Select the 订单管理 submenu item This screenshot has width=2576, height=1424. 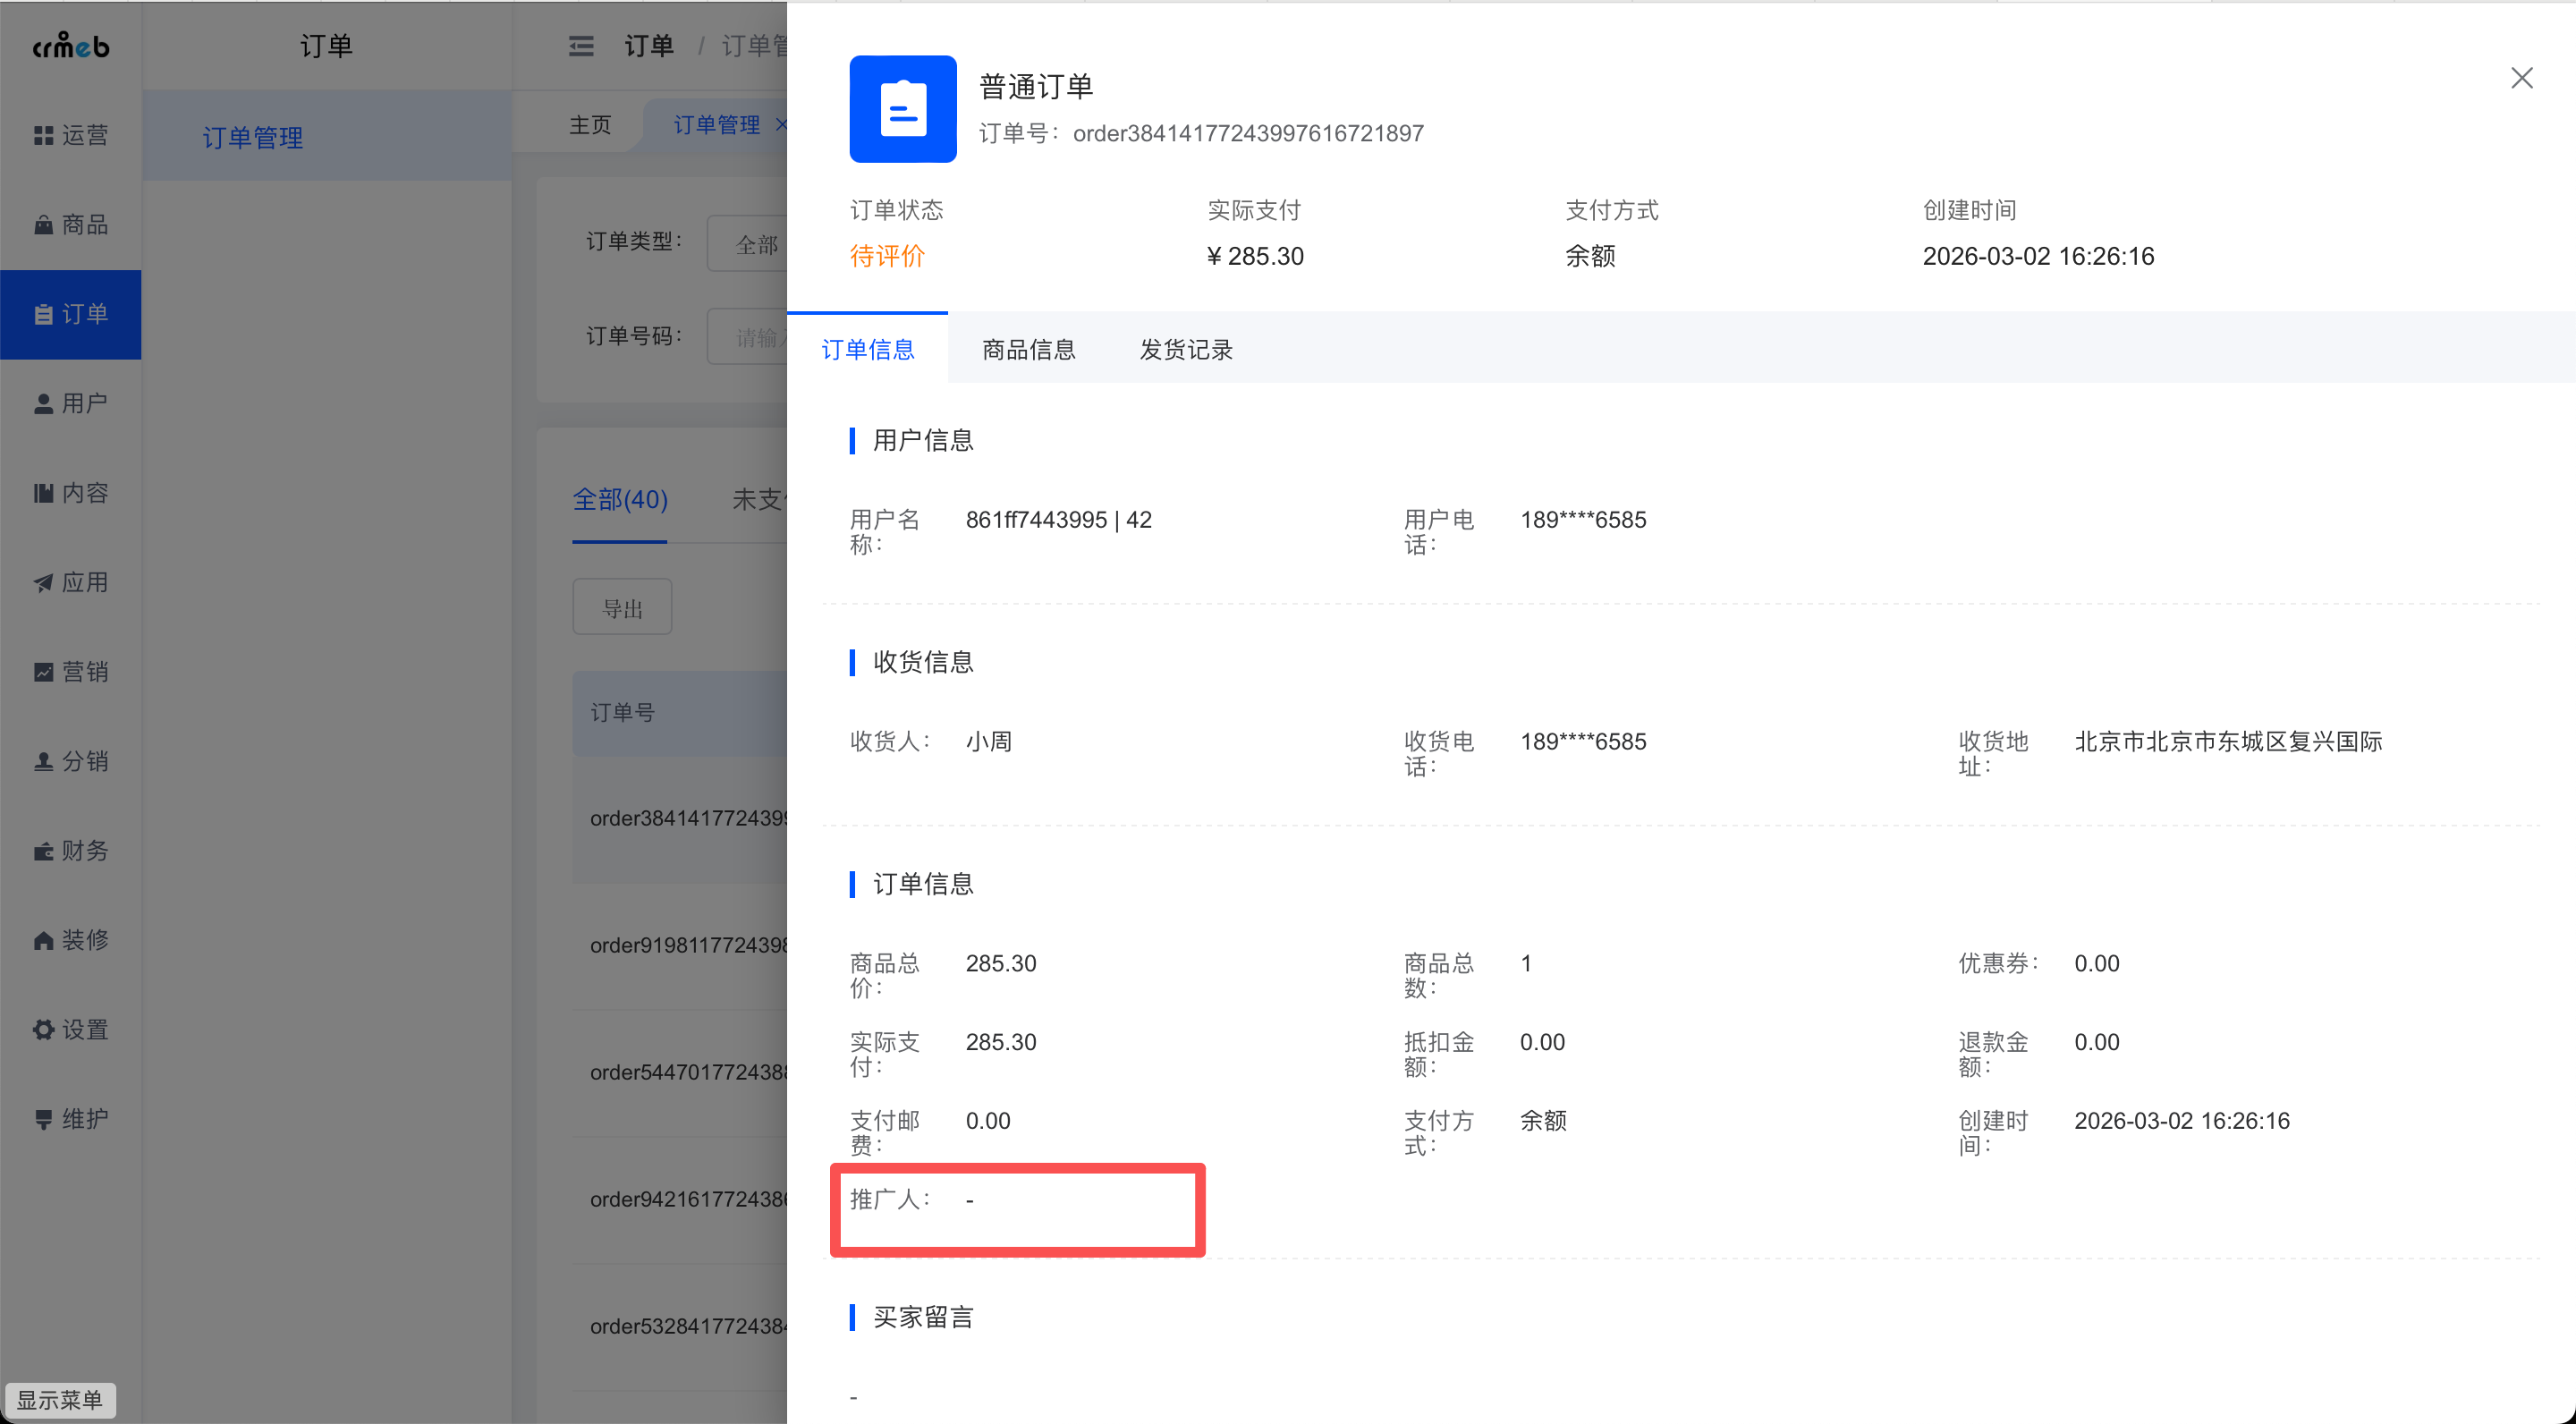[253, 137]
